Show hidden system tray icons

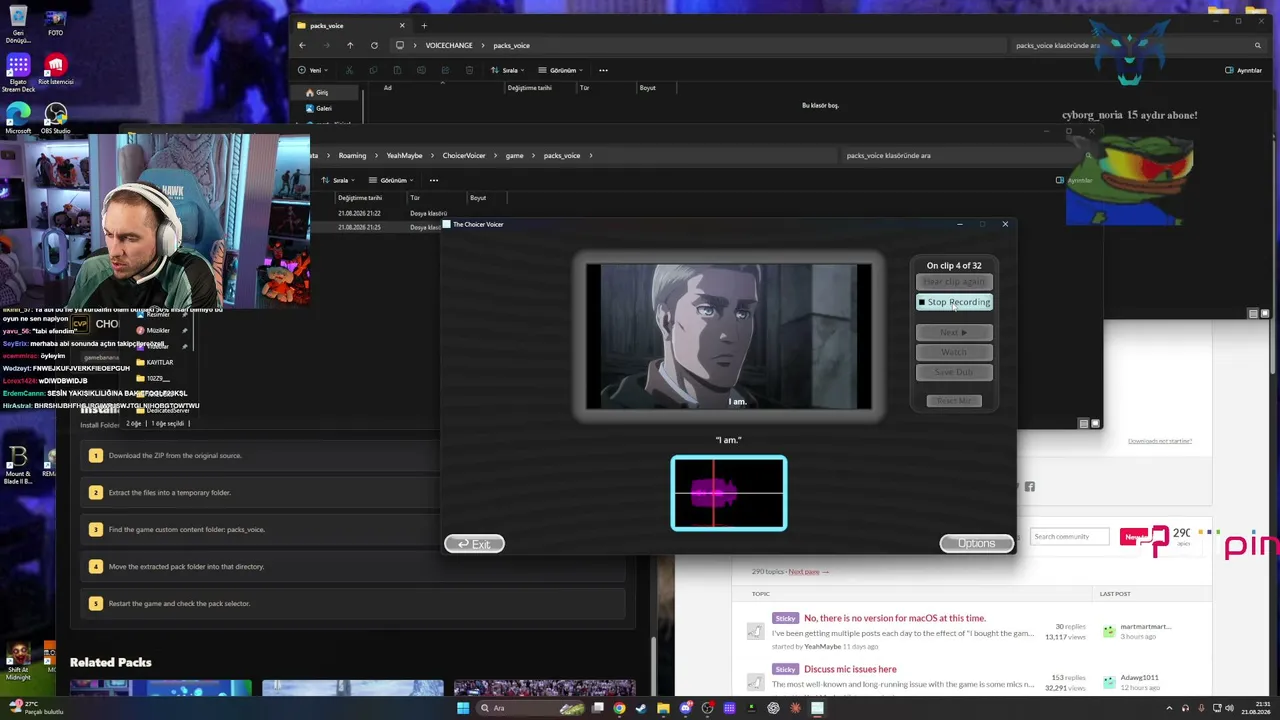pyautogui.click(x=1169, y=708)
